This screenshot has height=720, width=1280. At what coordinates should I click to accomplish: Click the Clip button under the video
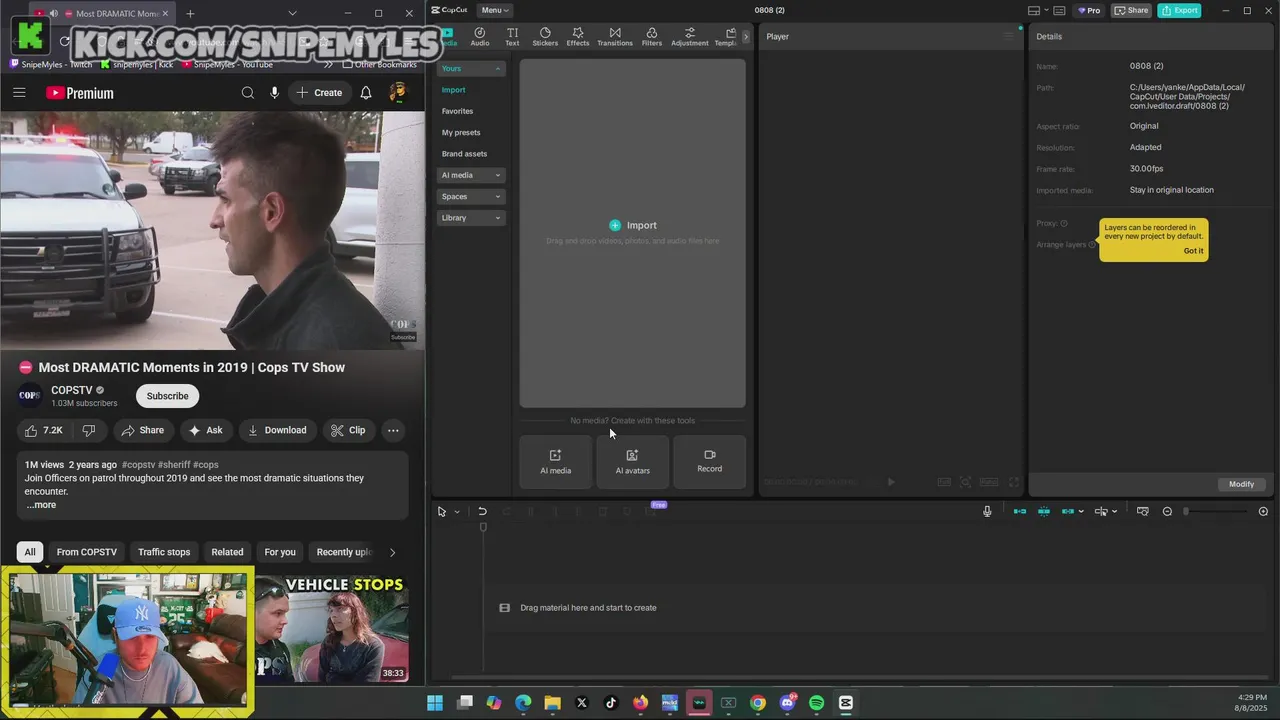348,430
